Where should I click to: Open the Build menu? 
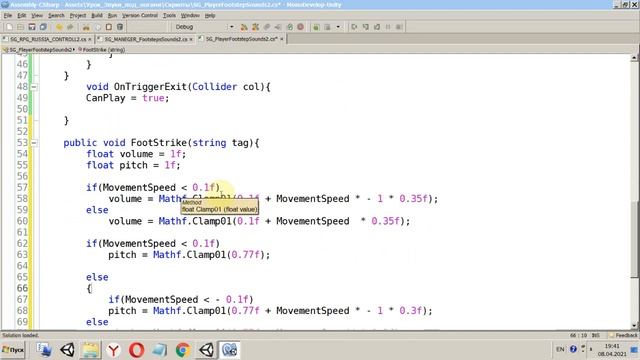pos(97,16)
